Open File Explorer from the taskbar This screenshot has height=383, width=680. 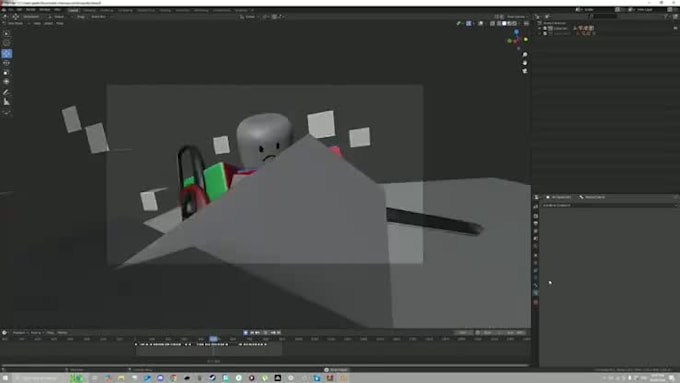[121, 378]
